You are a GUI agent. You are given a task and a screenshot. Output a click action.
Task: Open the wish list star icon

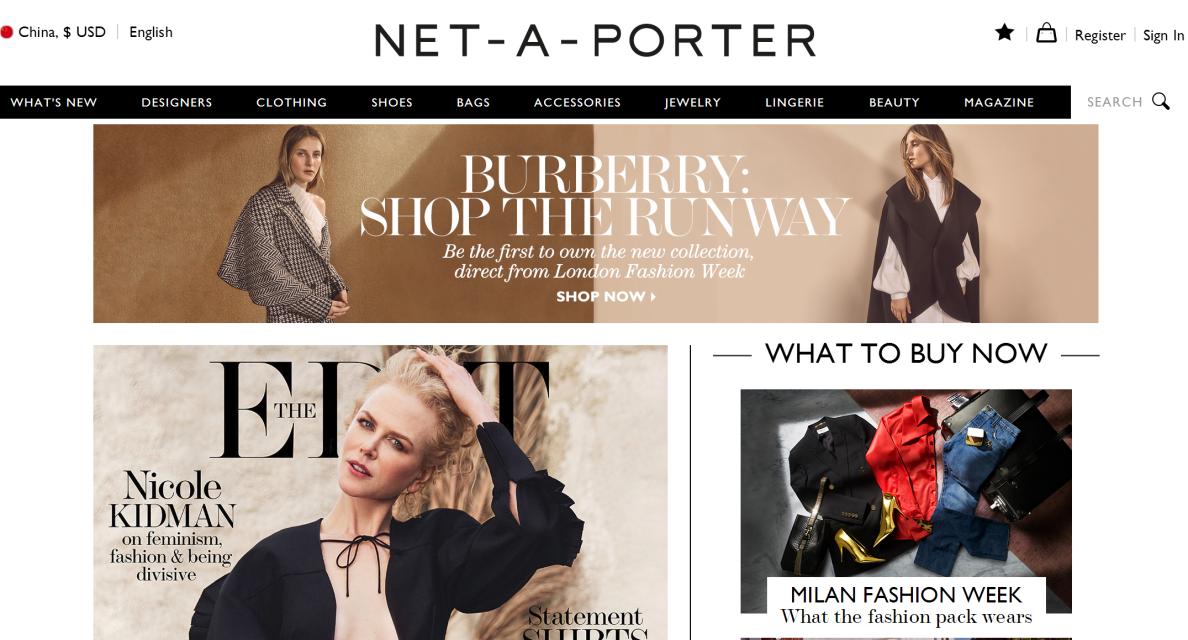(x=1004, y=32)
